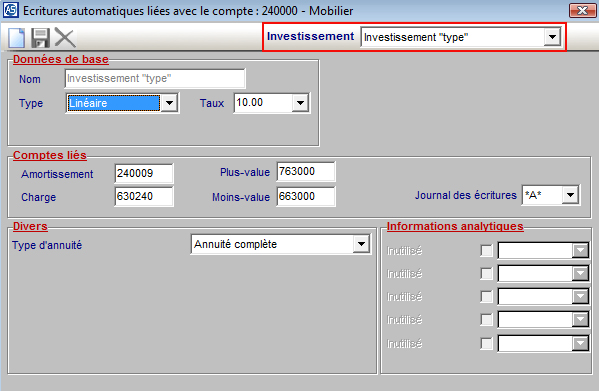Open the Type d'annuité dropdown arrow
599x391 pixels.
click(x=361, y=244)
